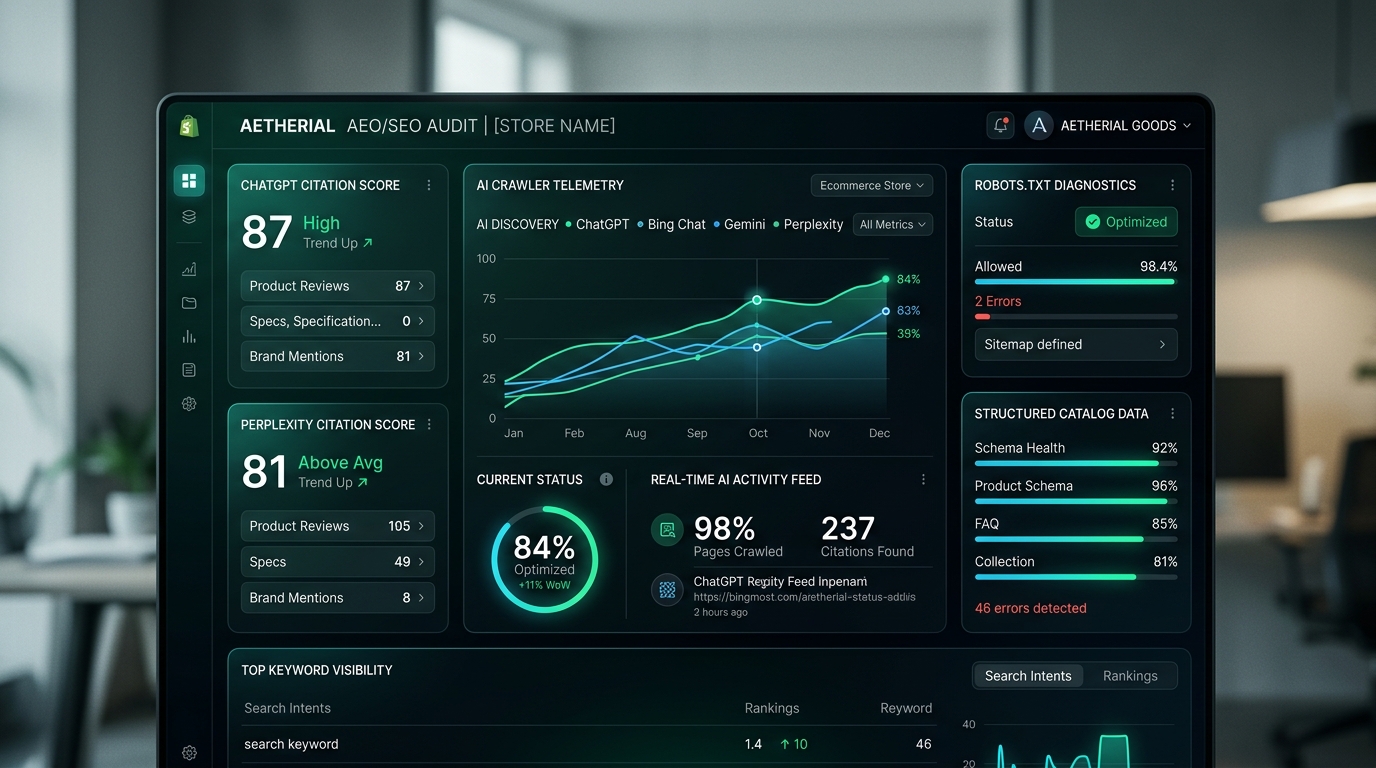Screen dimensions: 1376x768
Task: Click the 83% endpoint on the chart
Action: [886, 311]
